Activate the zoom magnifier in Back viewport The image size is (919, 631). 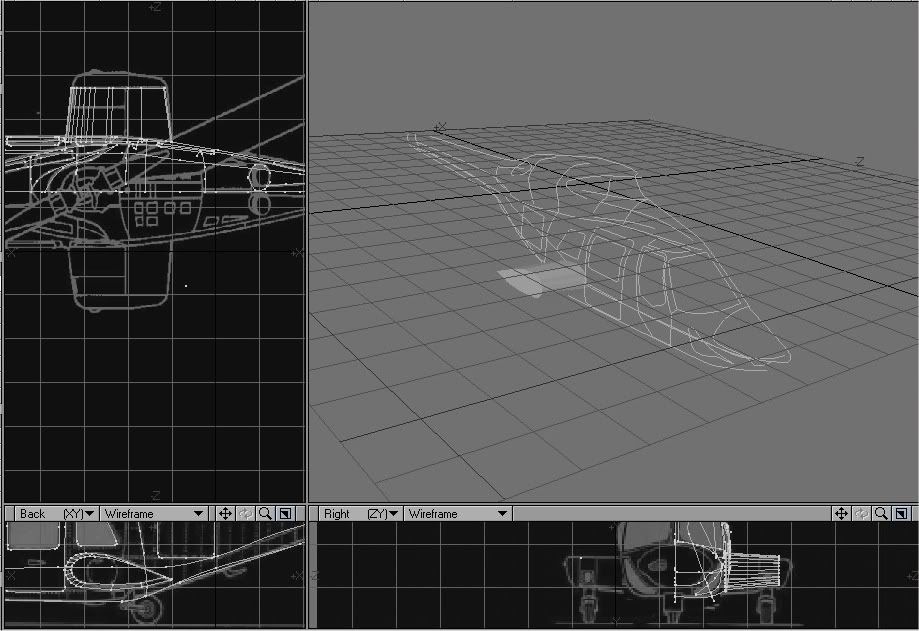(265, 513)
